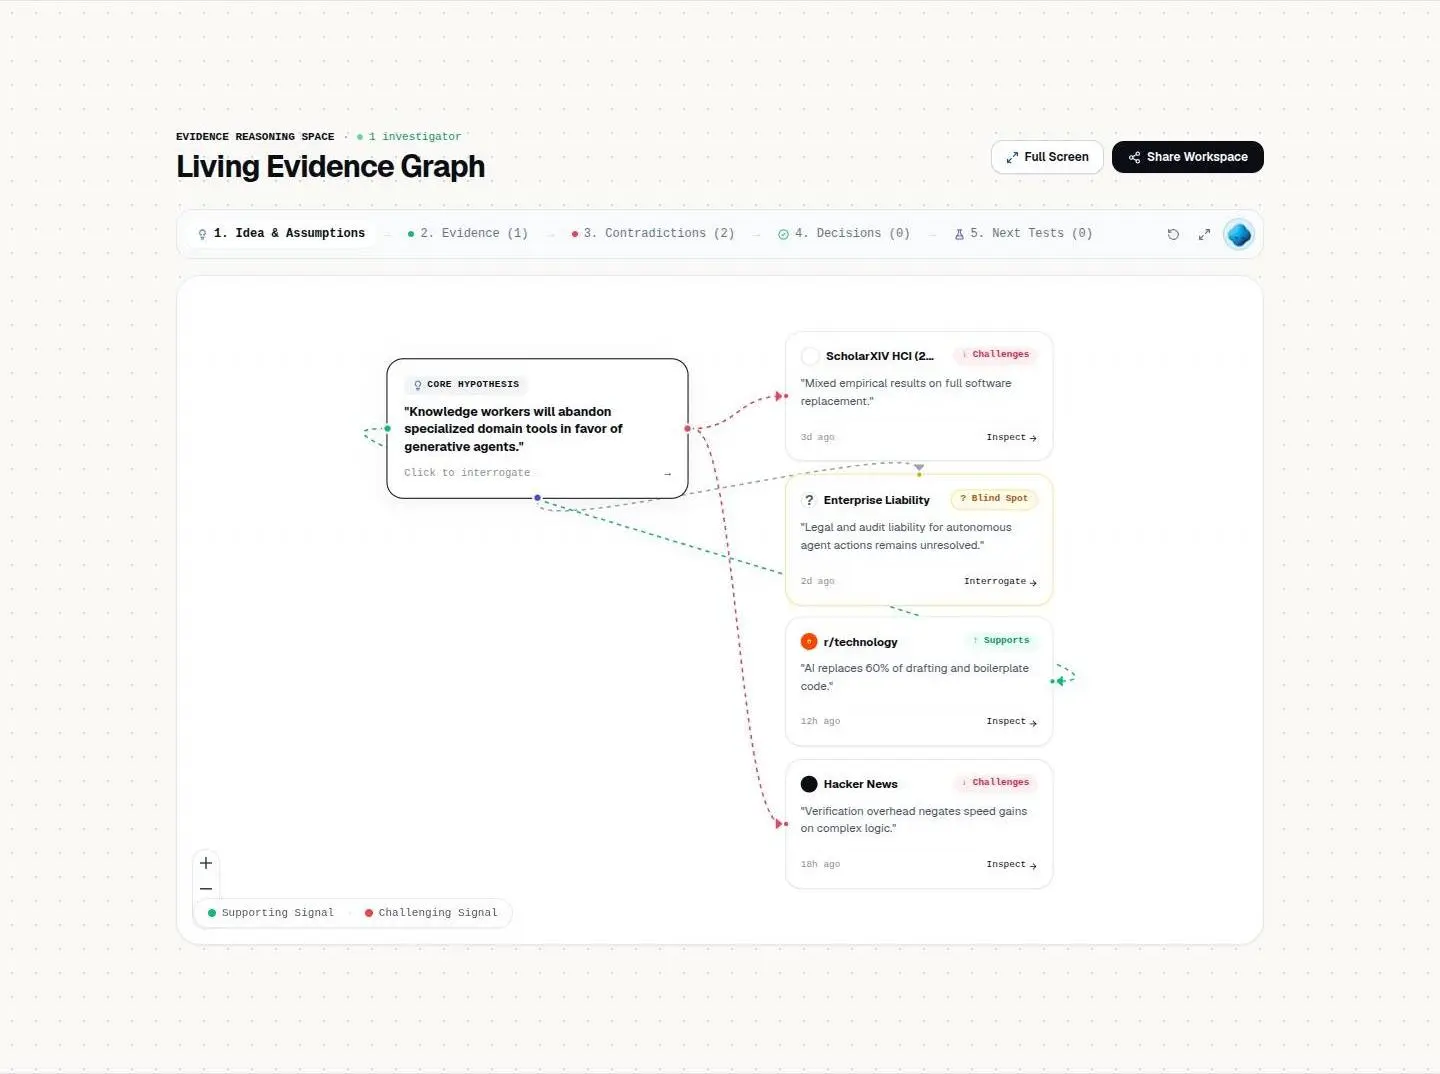Click the ScholarXIV source icon
Viewport: 1440px width, 1074px height.
coord(810,356)
